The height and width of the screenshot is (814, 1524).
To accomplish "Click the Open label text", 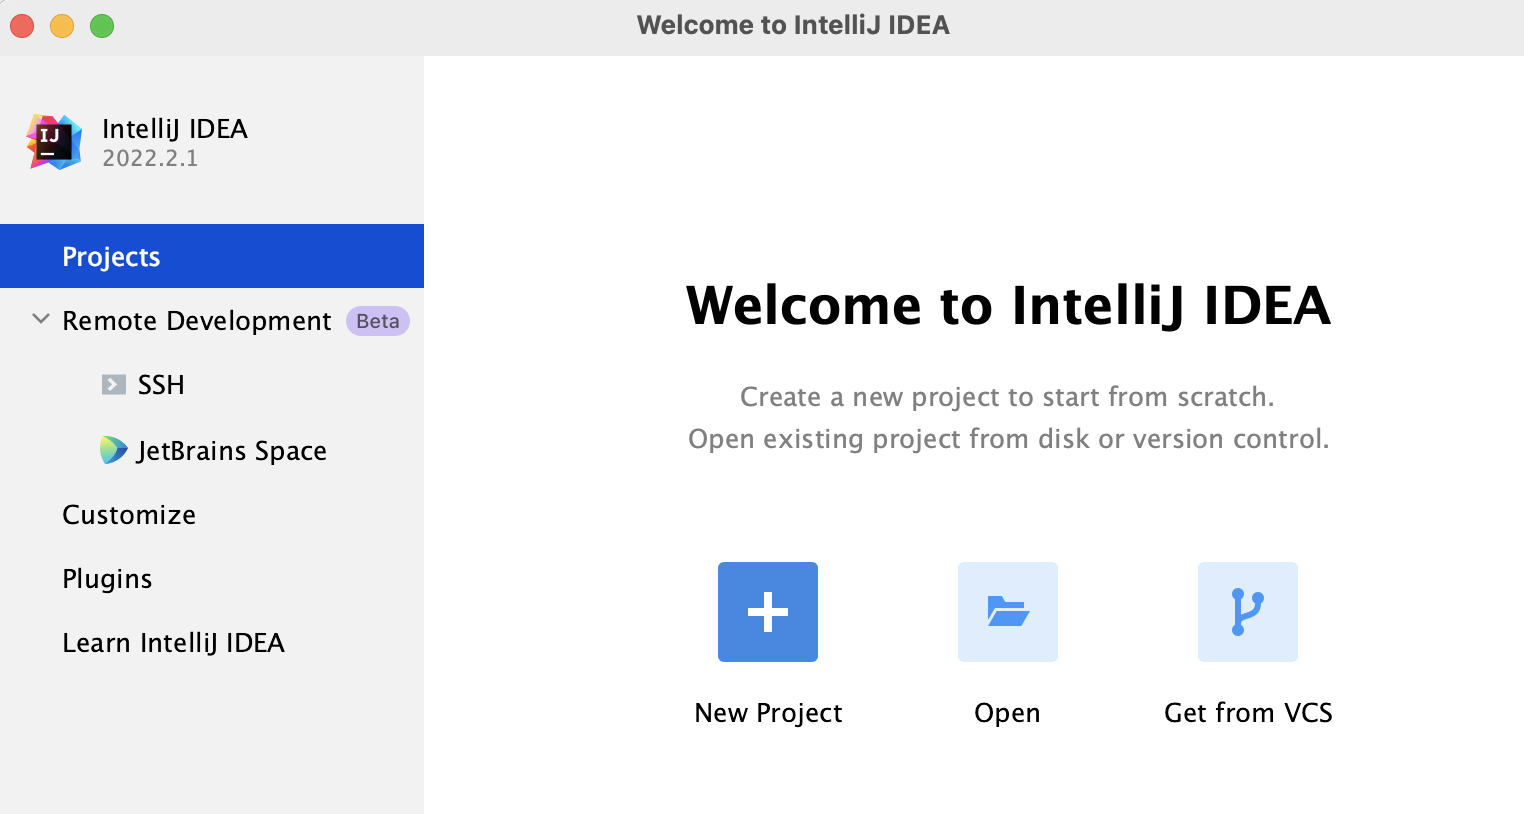I will pos(1007,713).
